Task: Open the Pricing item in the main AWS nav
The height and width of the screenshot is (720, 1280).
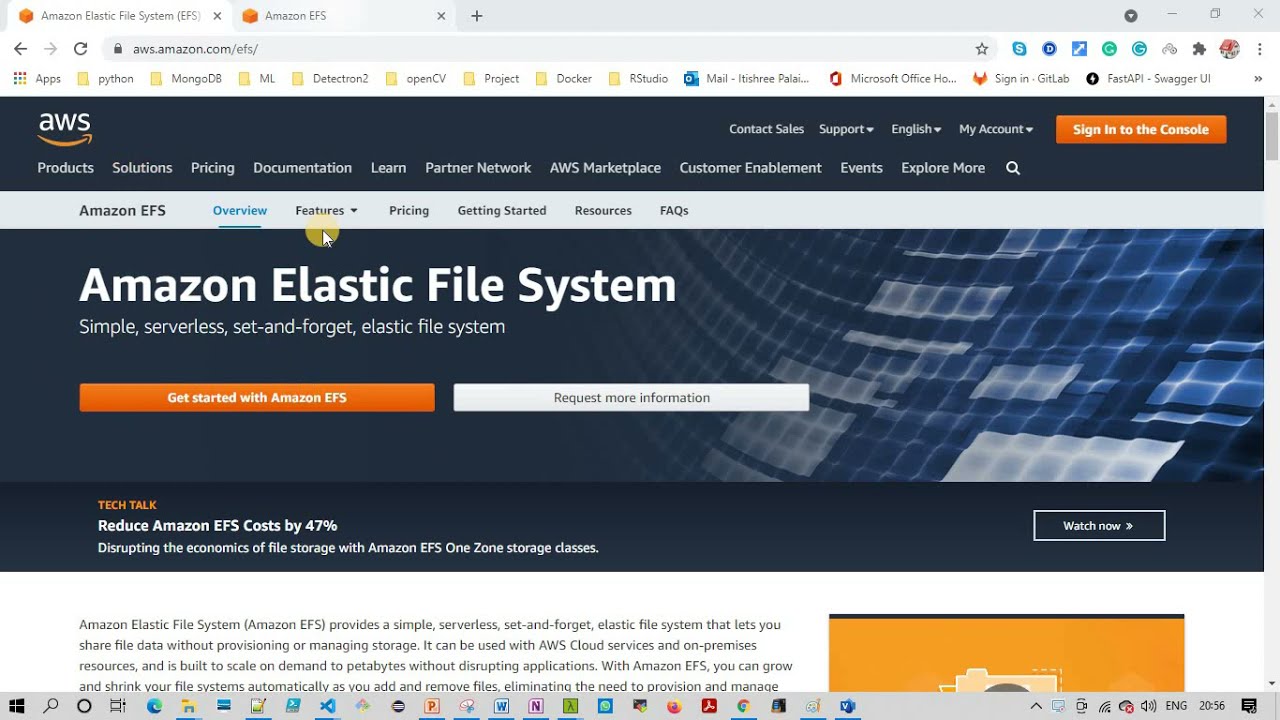Action: tap(212, 168)
